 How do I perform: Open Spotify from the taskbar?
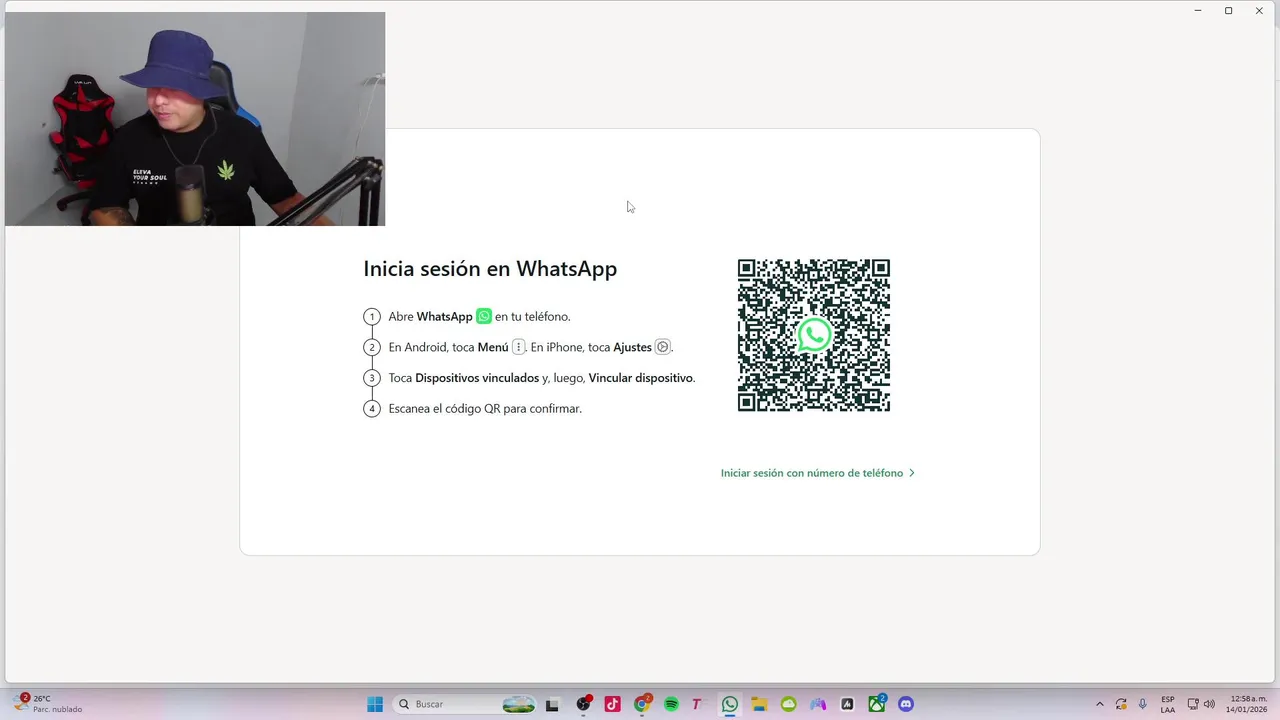pyautogui.click(x=671, y=704)
